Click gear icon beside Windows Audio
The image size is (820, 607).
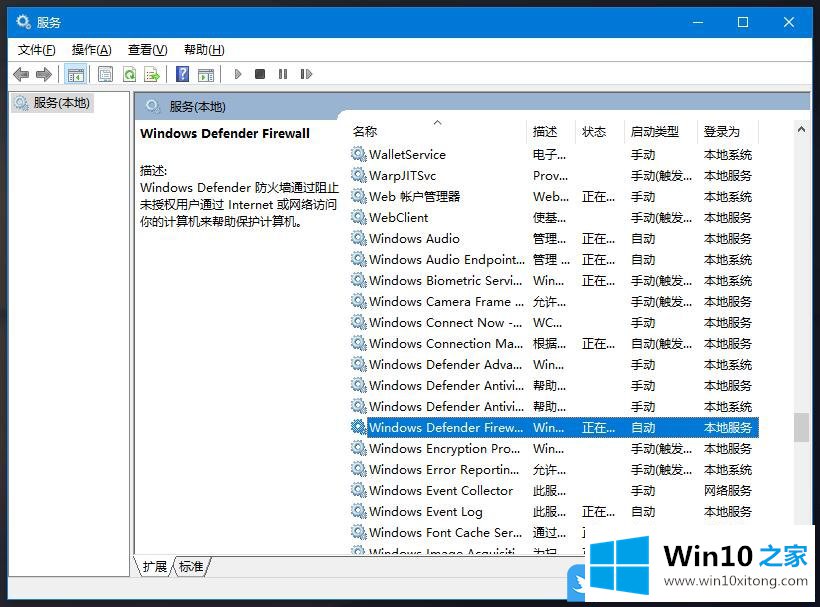point(359,238)
